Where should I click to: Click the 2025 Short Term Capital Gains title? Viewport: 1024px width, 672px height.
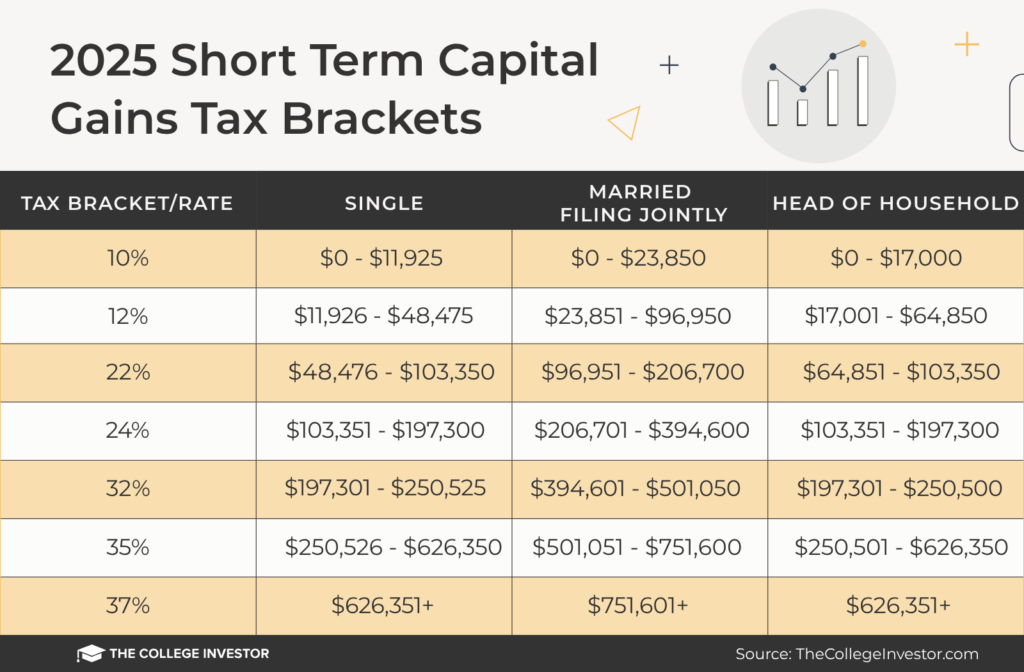324,90
